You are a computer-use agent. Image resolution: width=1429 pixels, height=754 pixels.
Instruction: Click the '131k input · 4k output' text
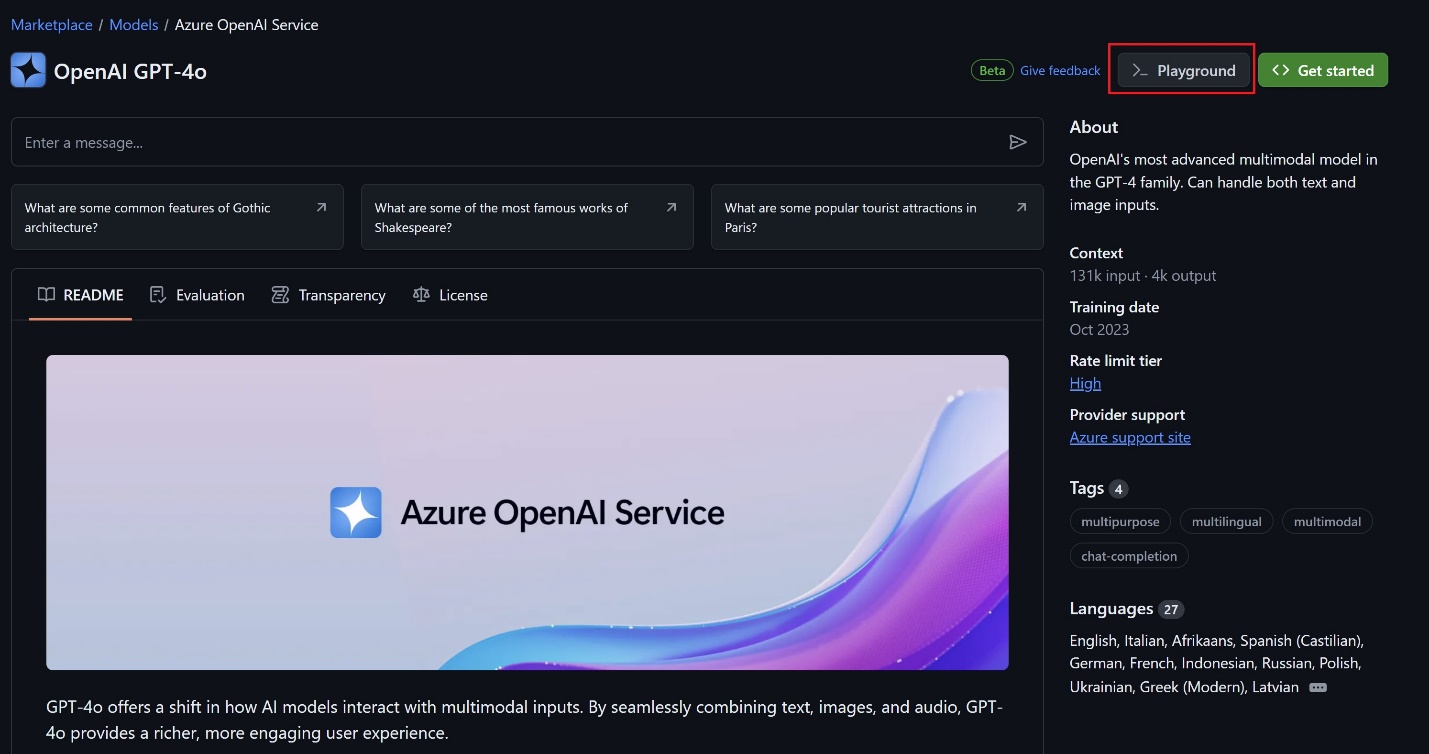click(x=1143, y=275)
